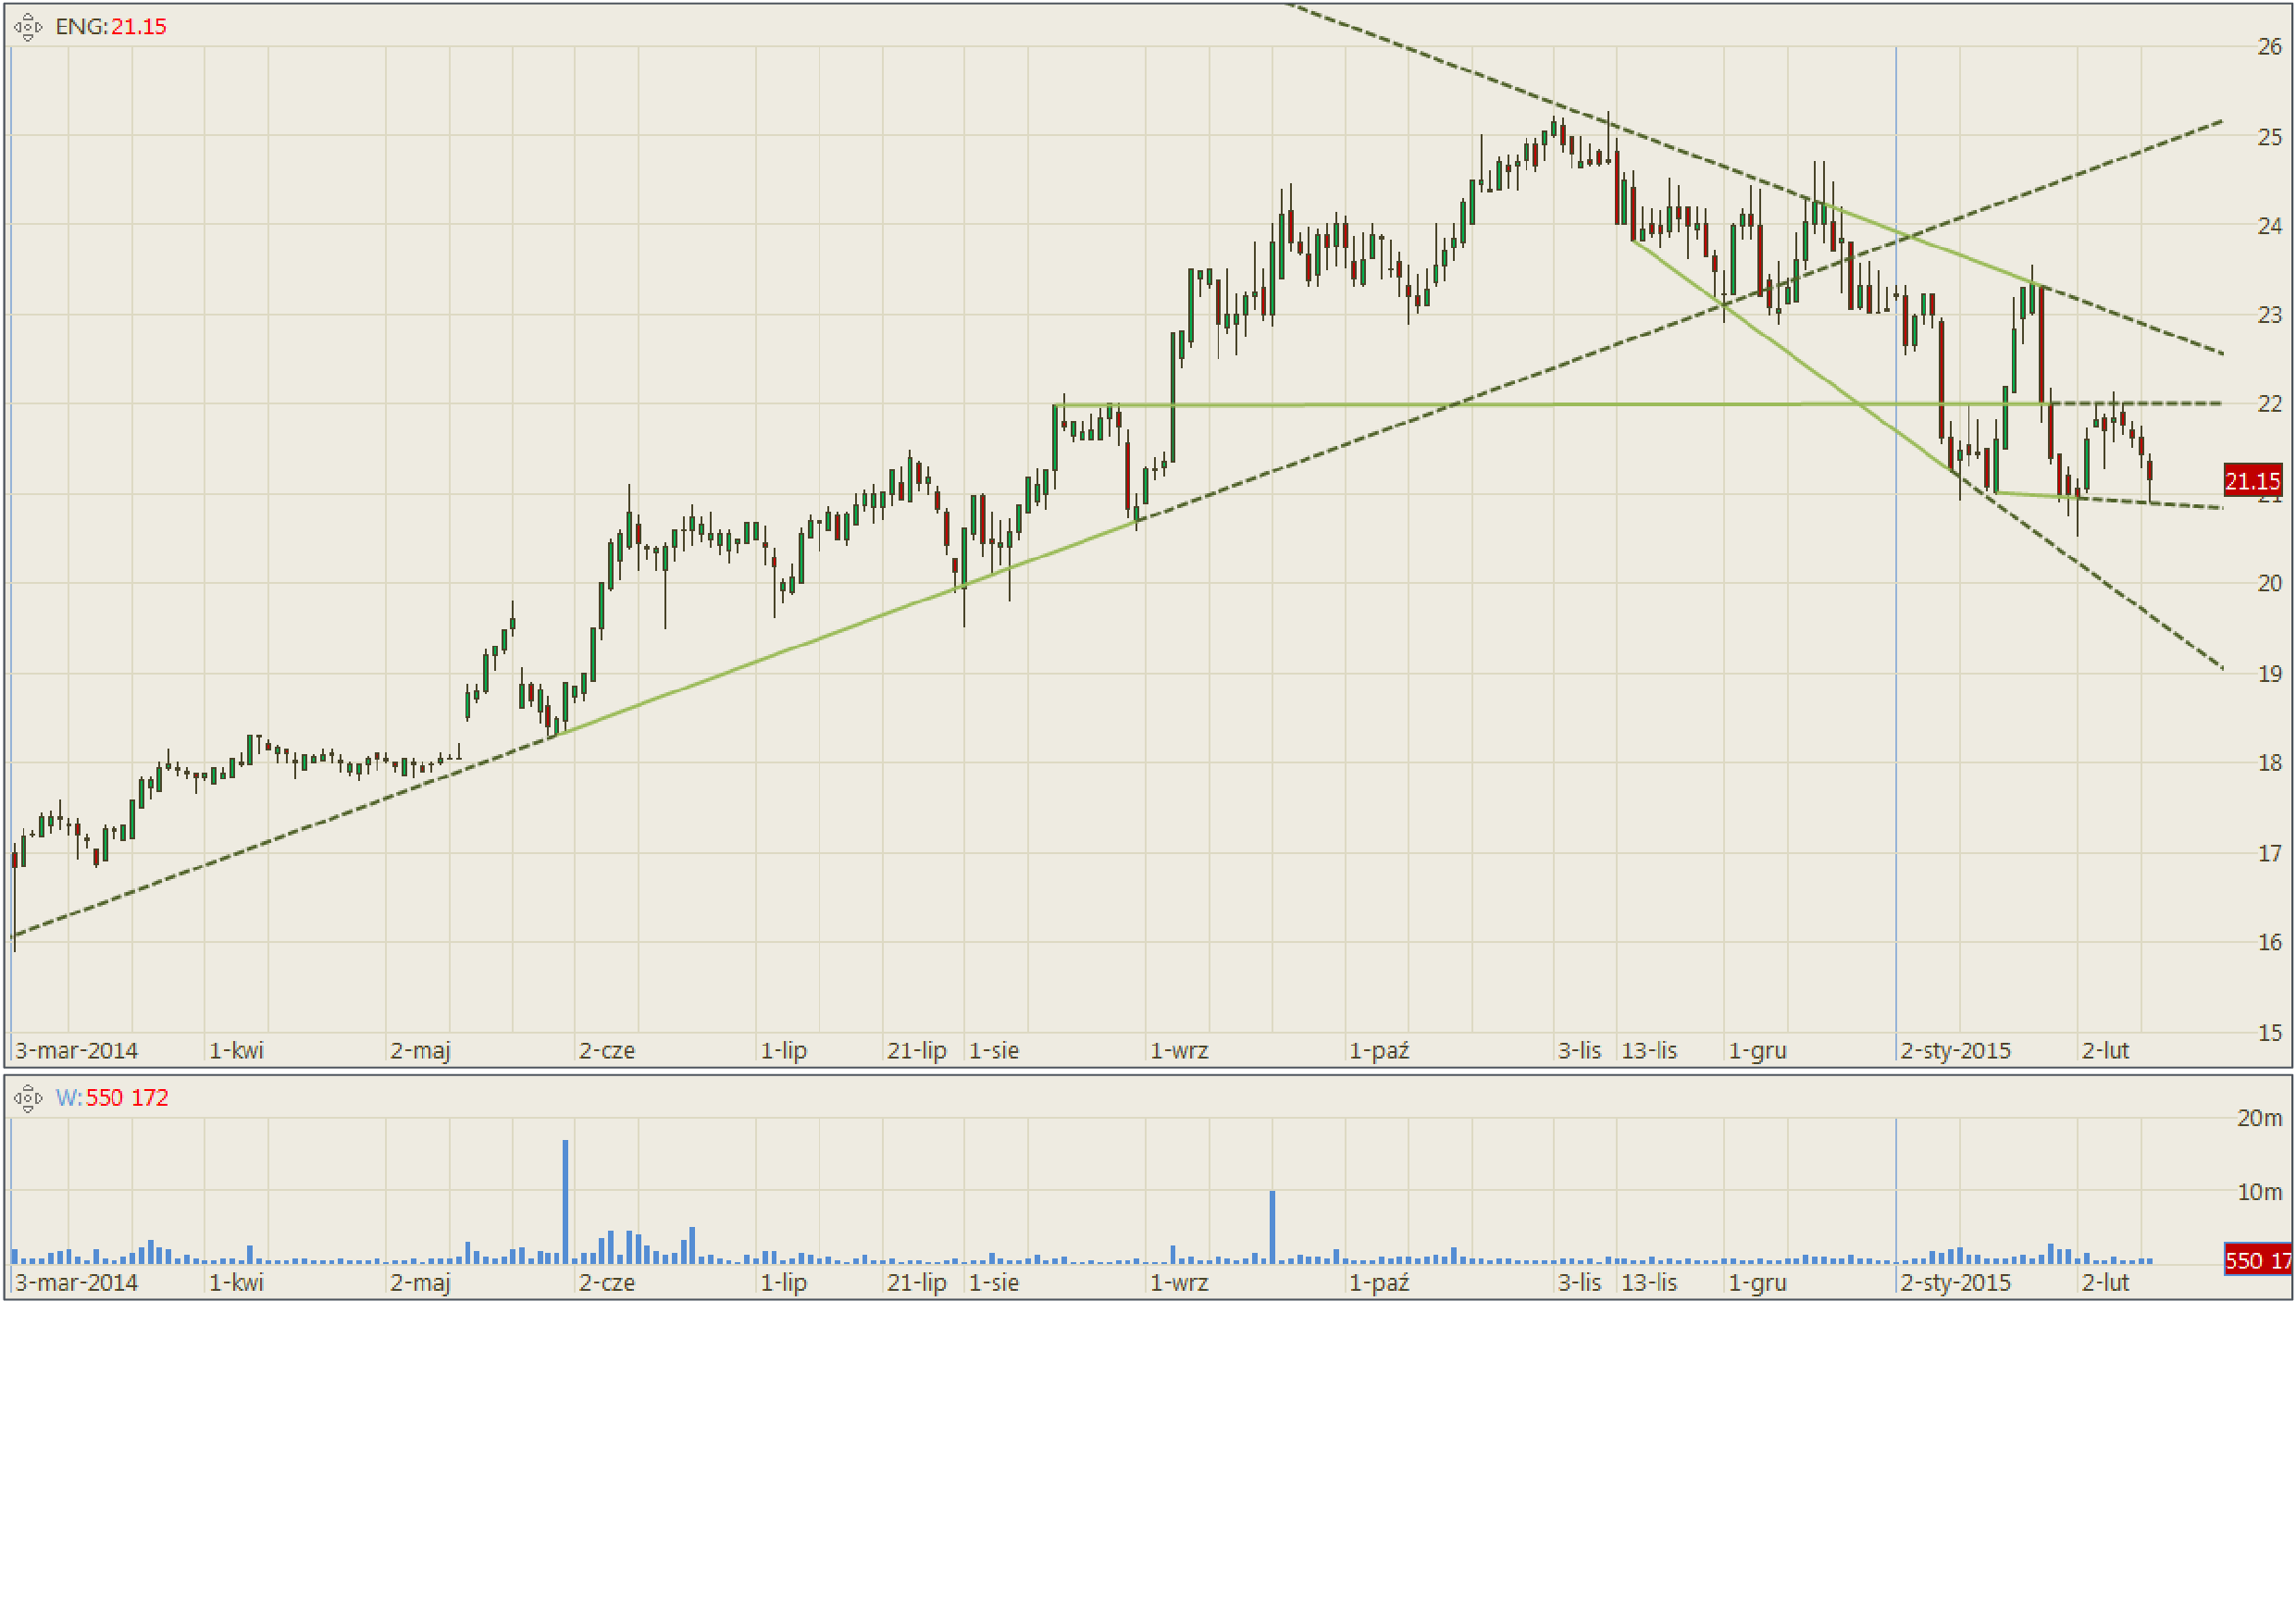2296x1623 pixels.
Task: Click the red 550 17 volume tag
Action: pyautogui.click(x=2257, y=1260)
